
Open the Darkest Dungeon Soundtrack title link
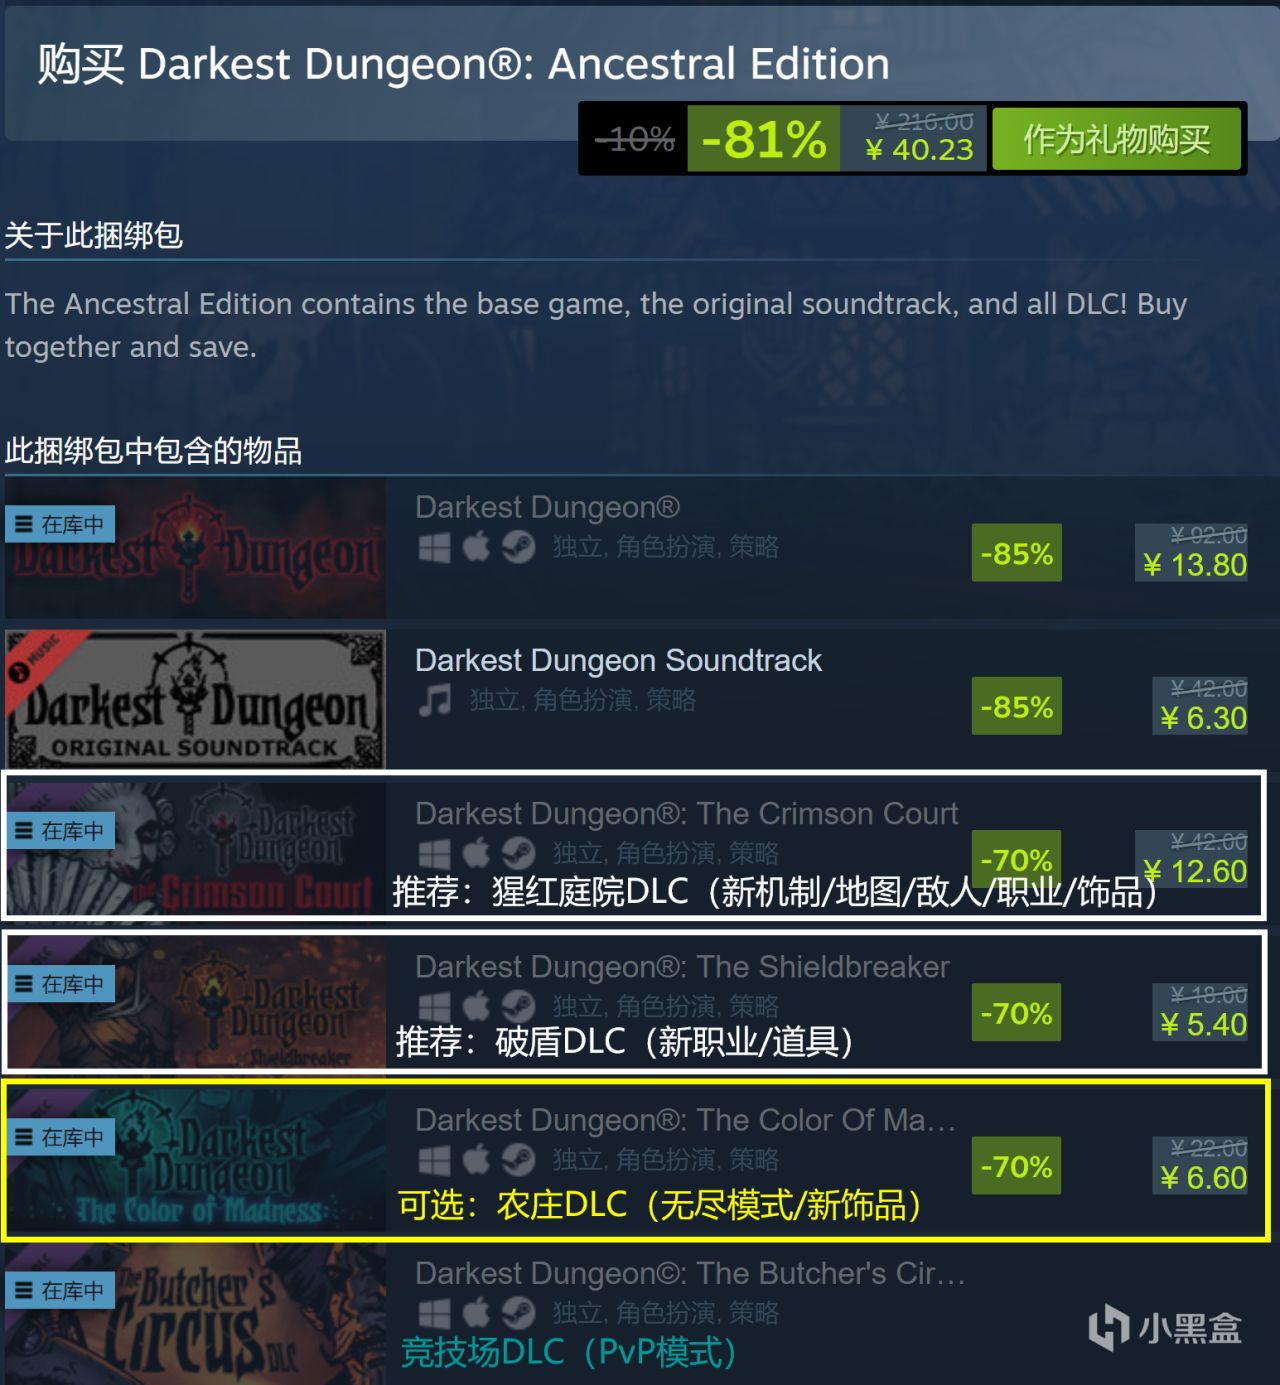[618, 661]
